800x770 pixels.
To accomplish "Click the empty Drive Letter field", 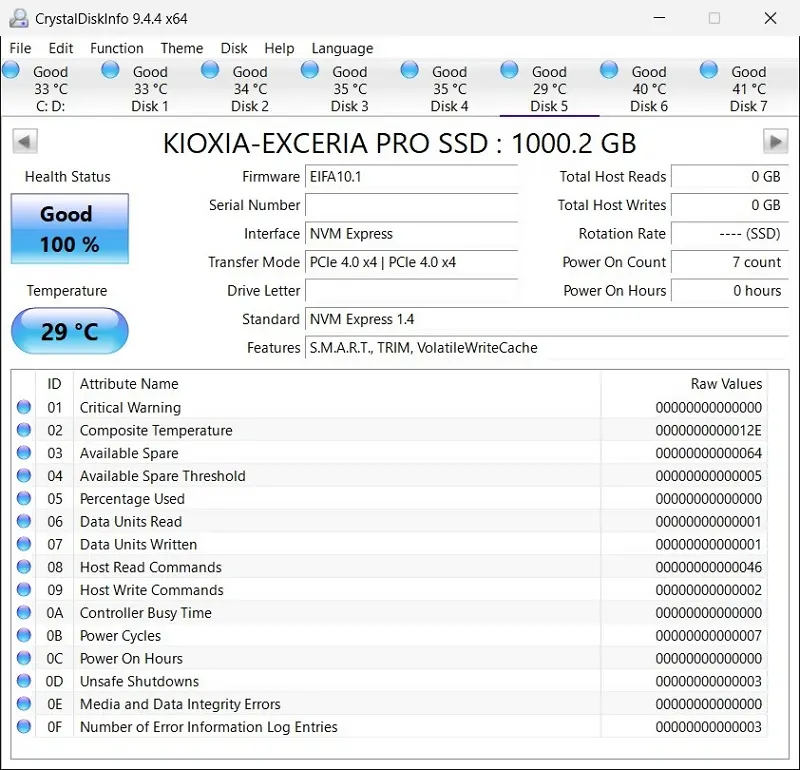I will (x=412, y=291).
